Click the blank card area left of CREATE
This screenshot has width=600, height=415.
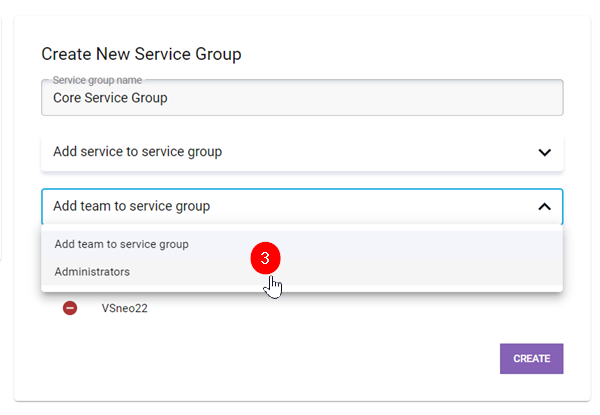pyautogui.click(x=300, y=359)
